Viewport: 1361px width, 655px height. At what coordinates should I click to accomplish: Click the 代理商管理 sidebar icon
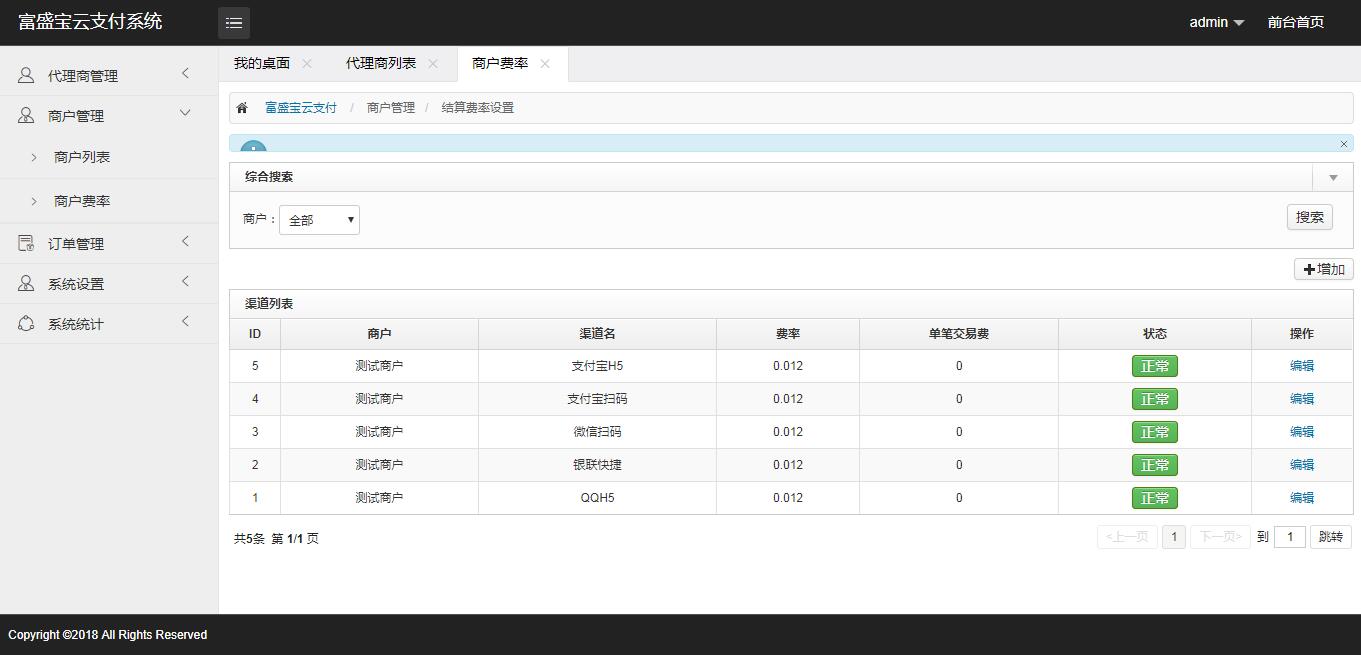tap(23, 73)
